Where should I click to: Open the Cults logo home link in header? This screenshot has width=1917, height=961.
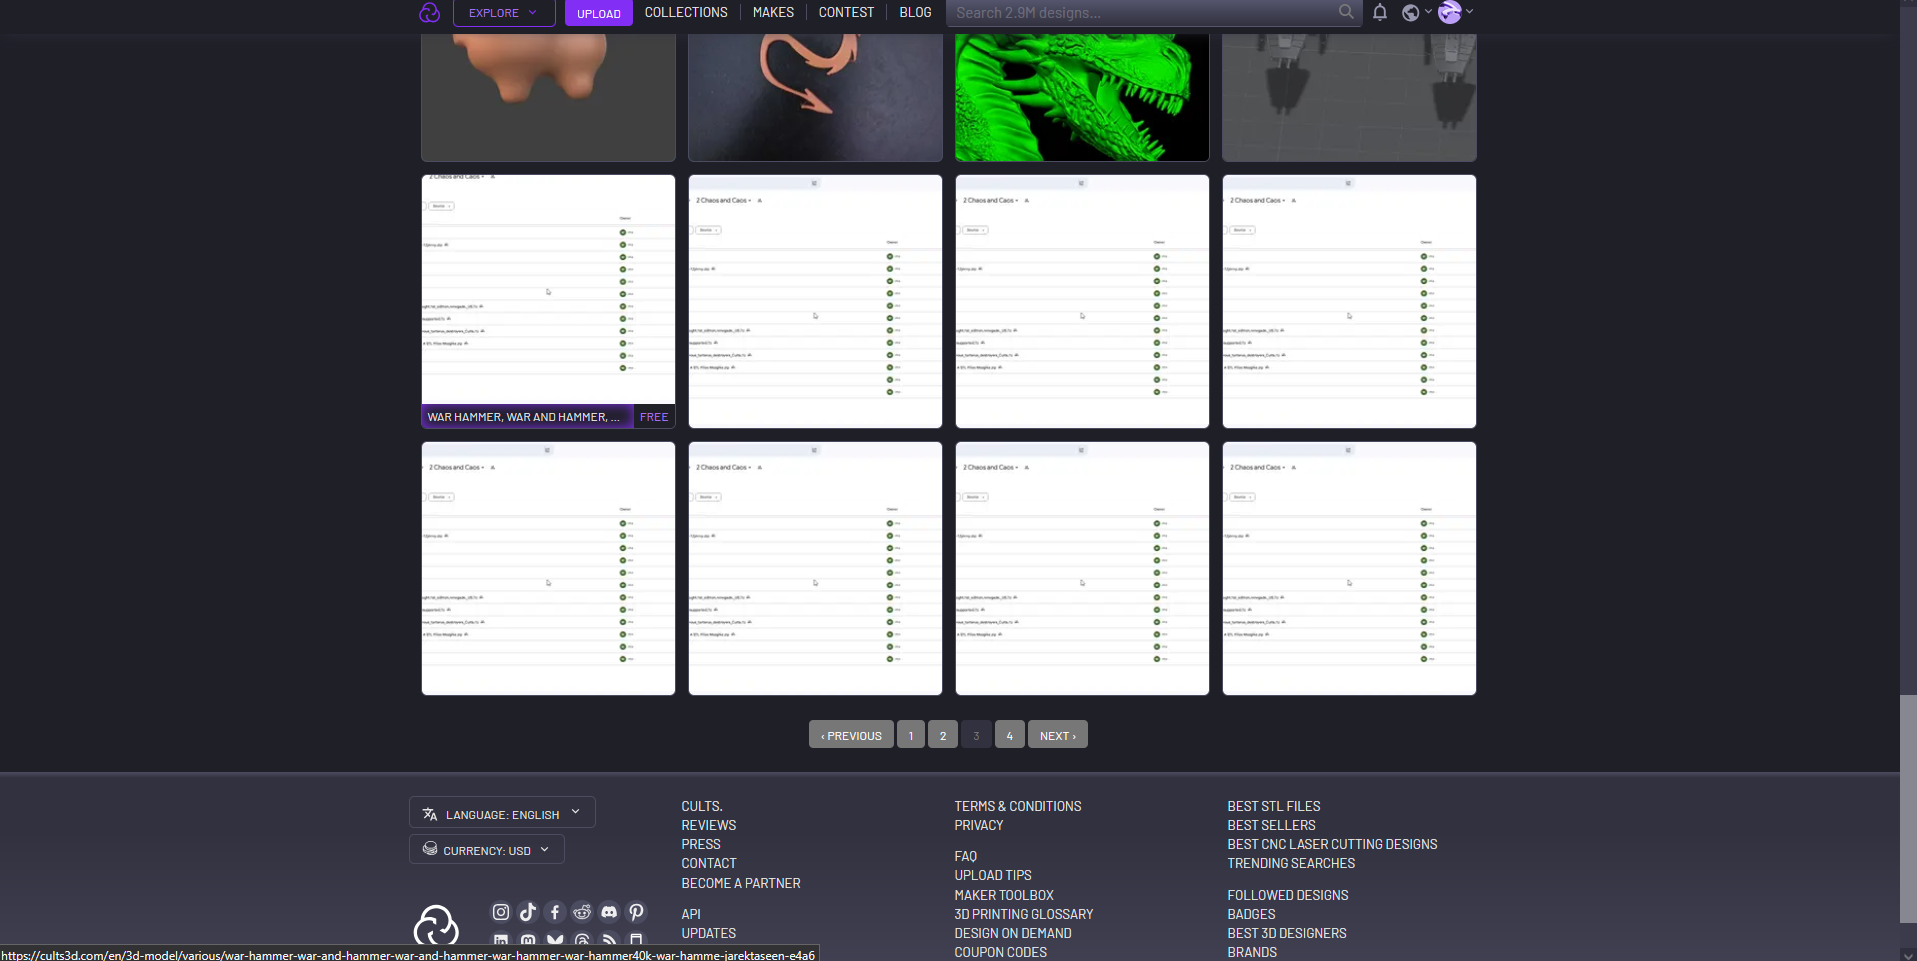click(x=430, y=13)
